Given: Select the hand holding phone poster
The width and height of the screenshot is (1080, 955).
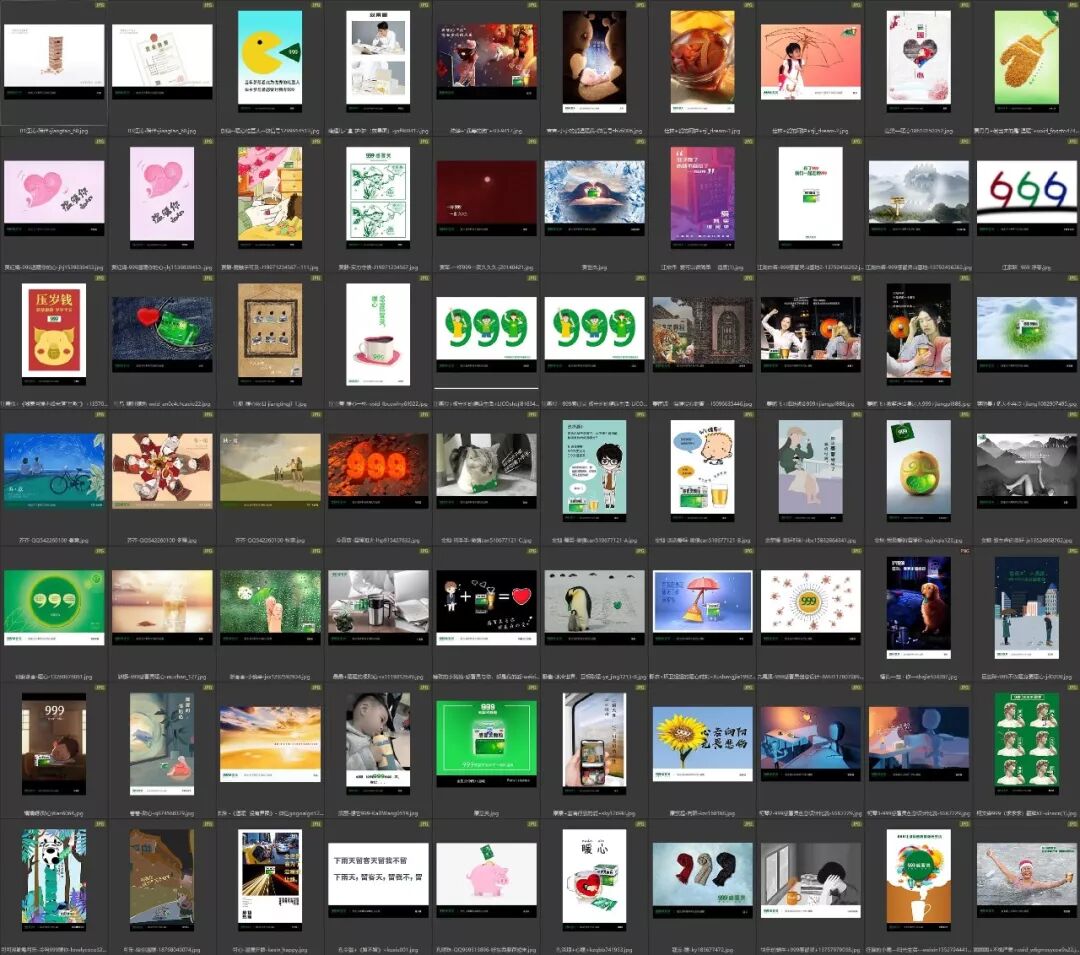Looking at the screenshot, I should 594,744.
